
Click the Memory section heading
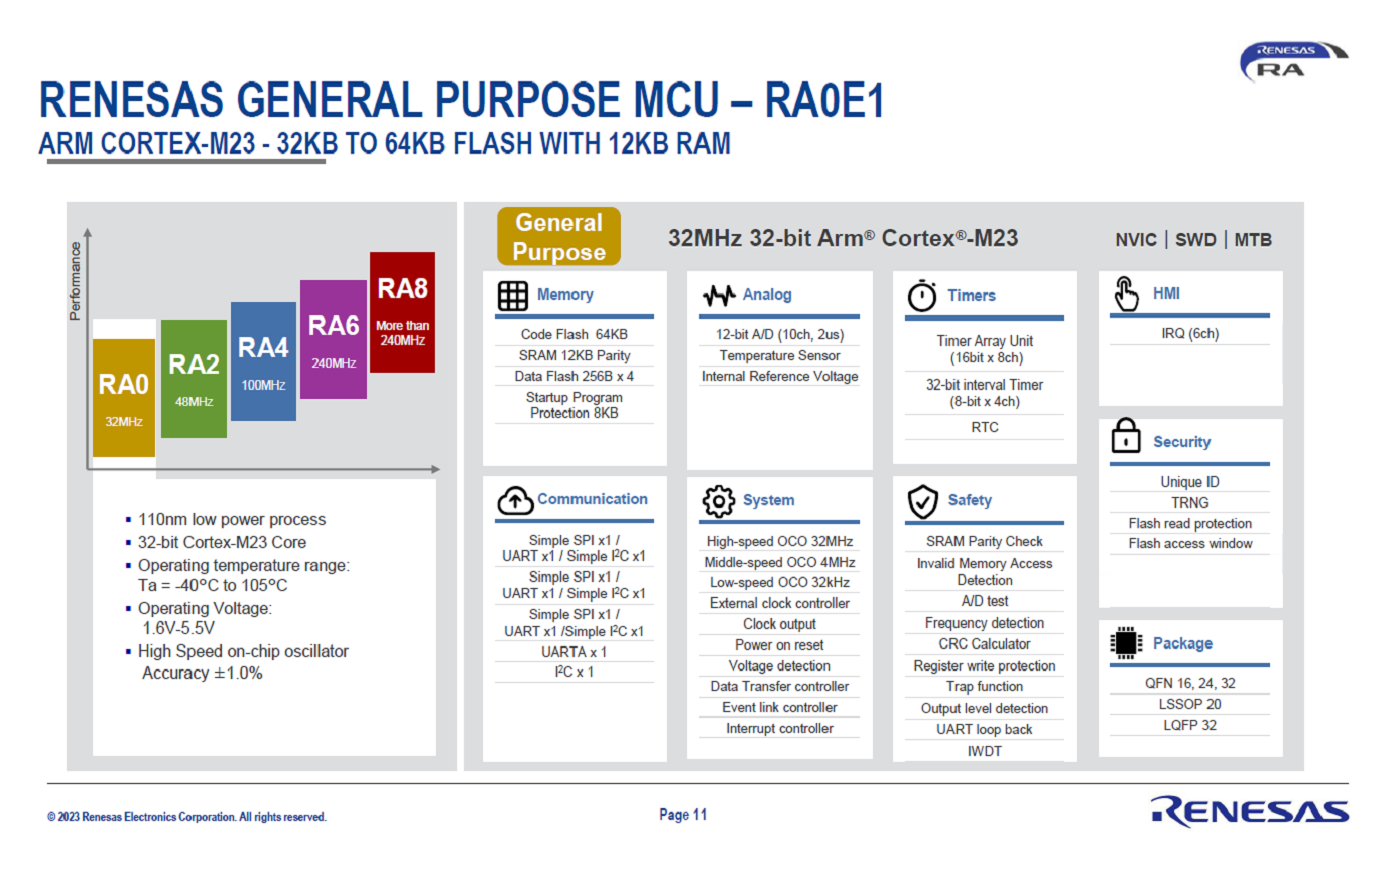565,294
